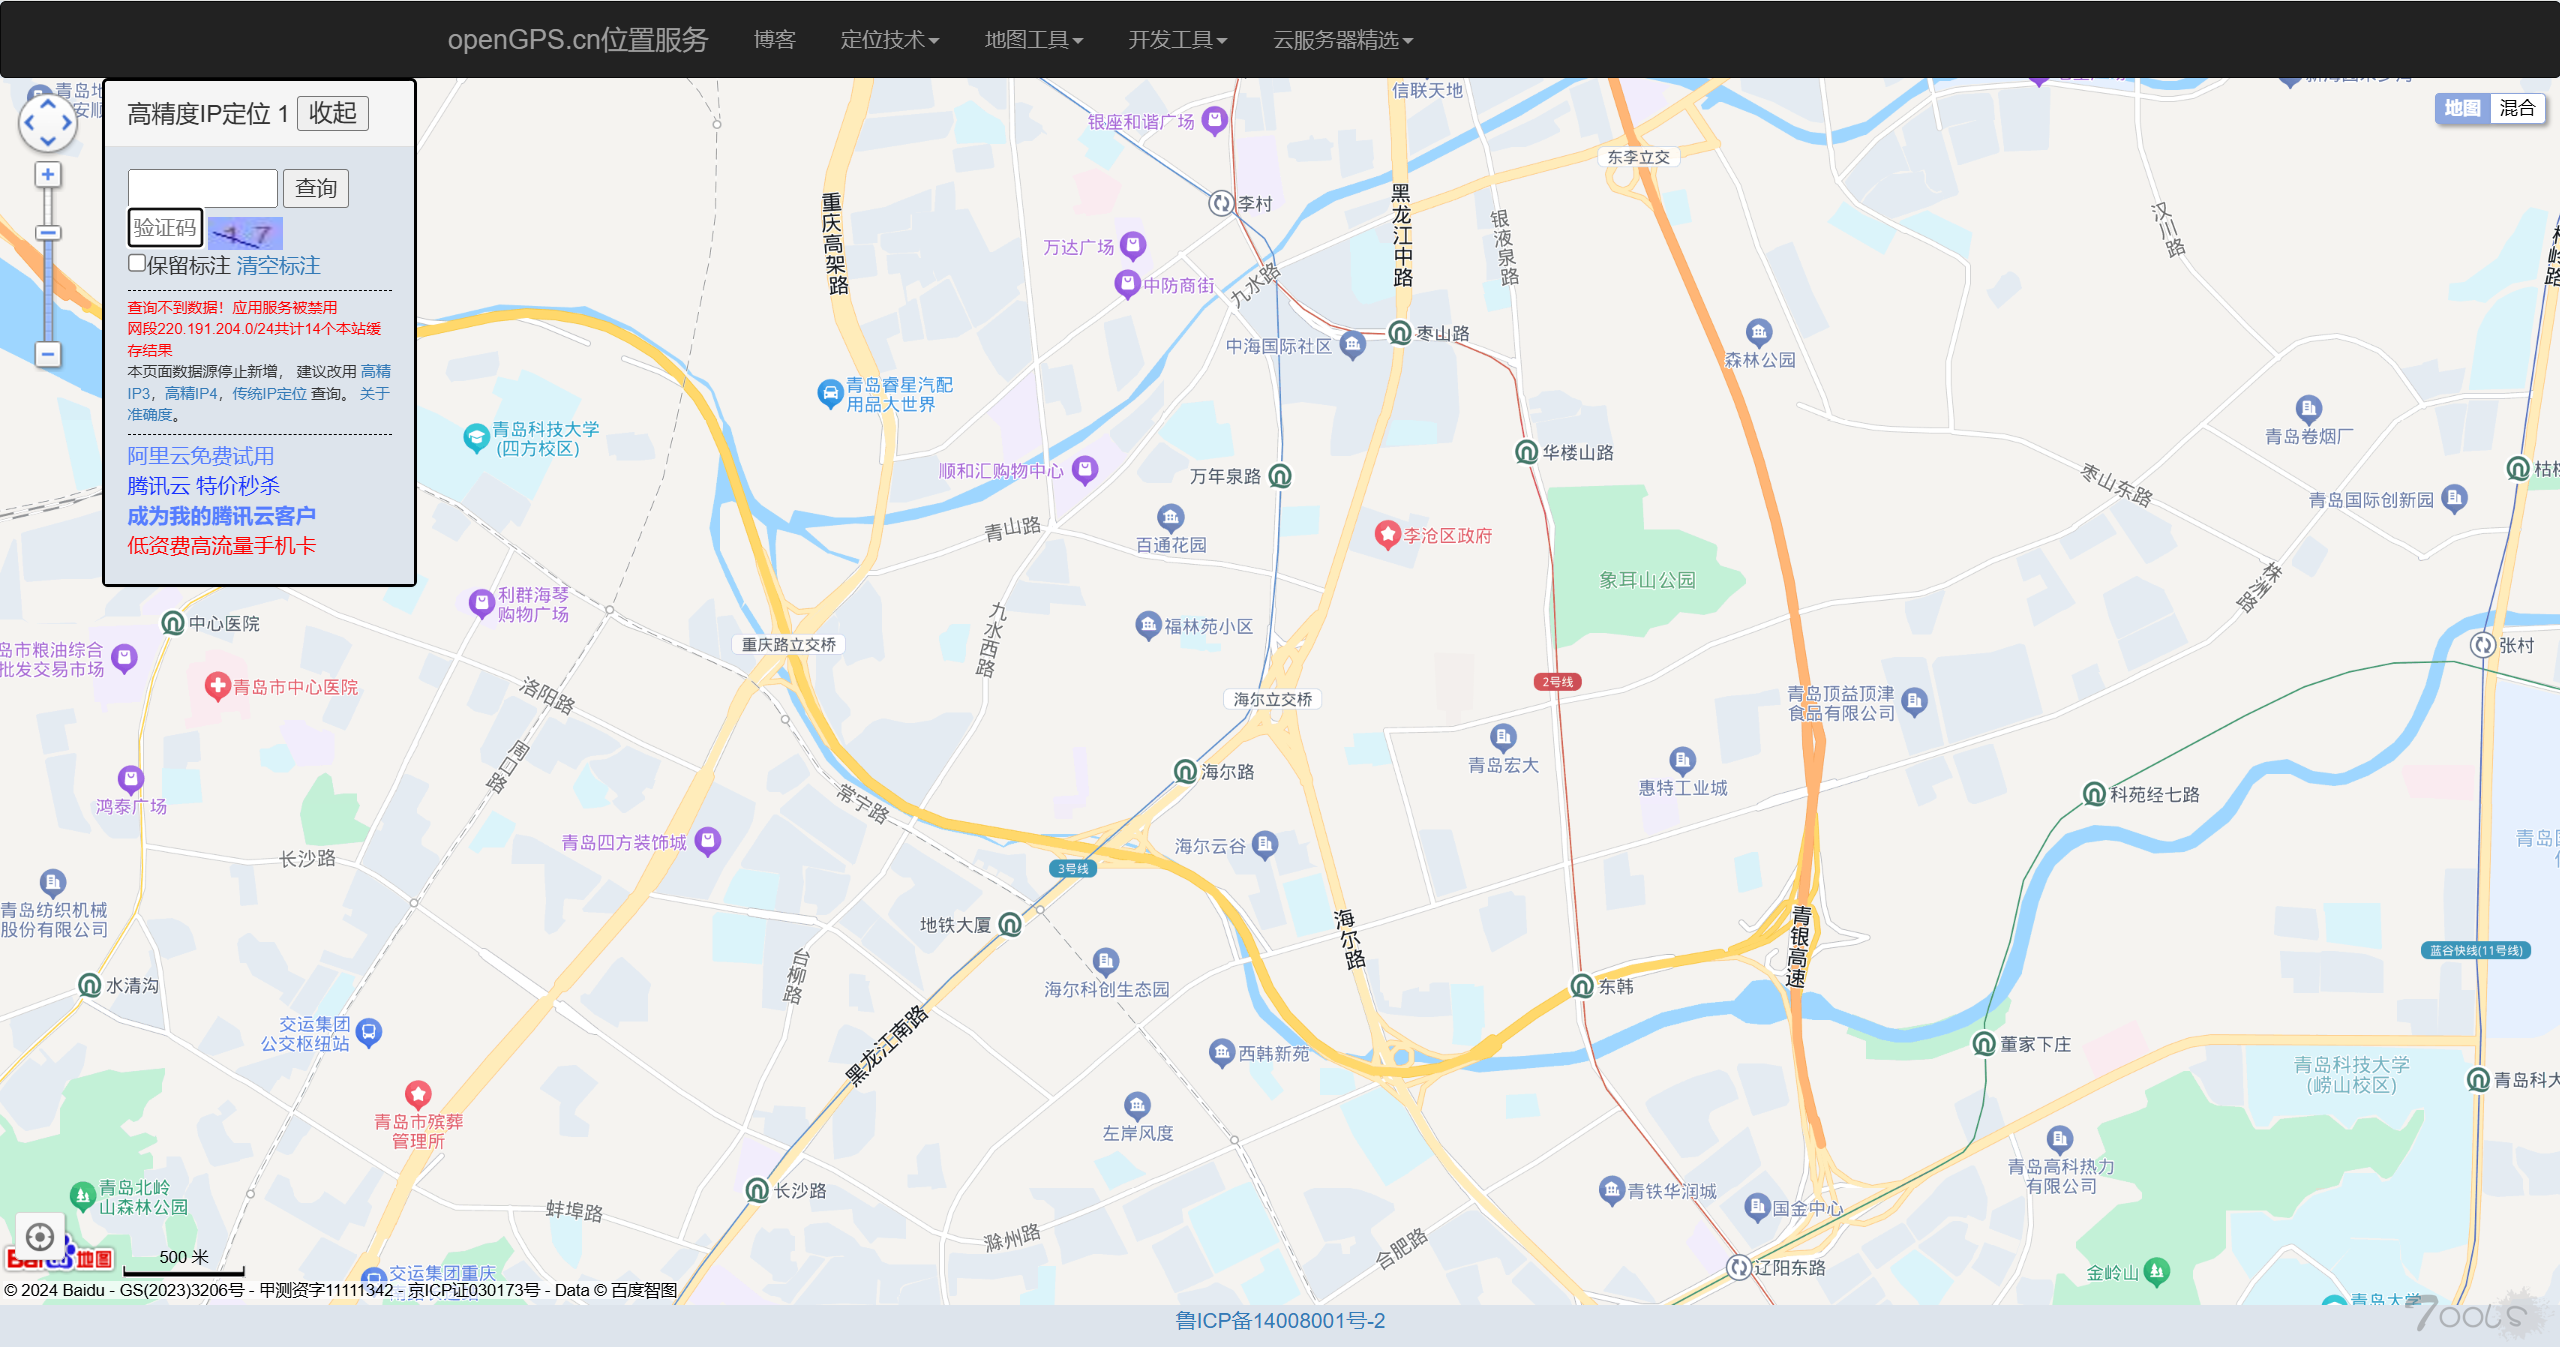This screenshot has width=2560, height=1347.
Task: Pan the map down with the navigation arrow
Action: click(x=47, y=142)
